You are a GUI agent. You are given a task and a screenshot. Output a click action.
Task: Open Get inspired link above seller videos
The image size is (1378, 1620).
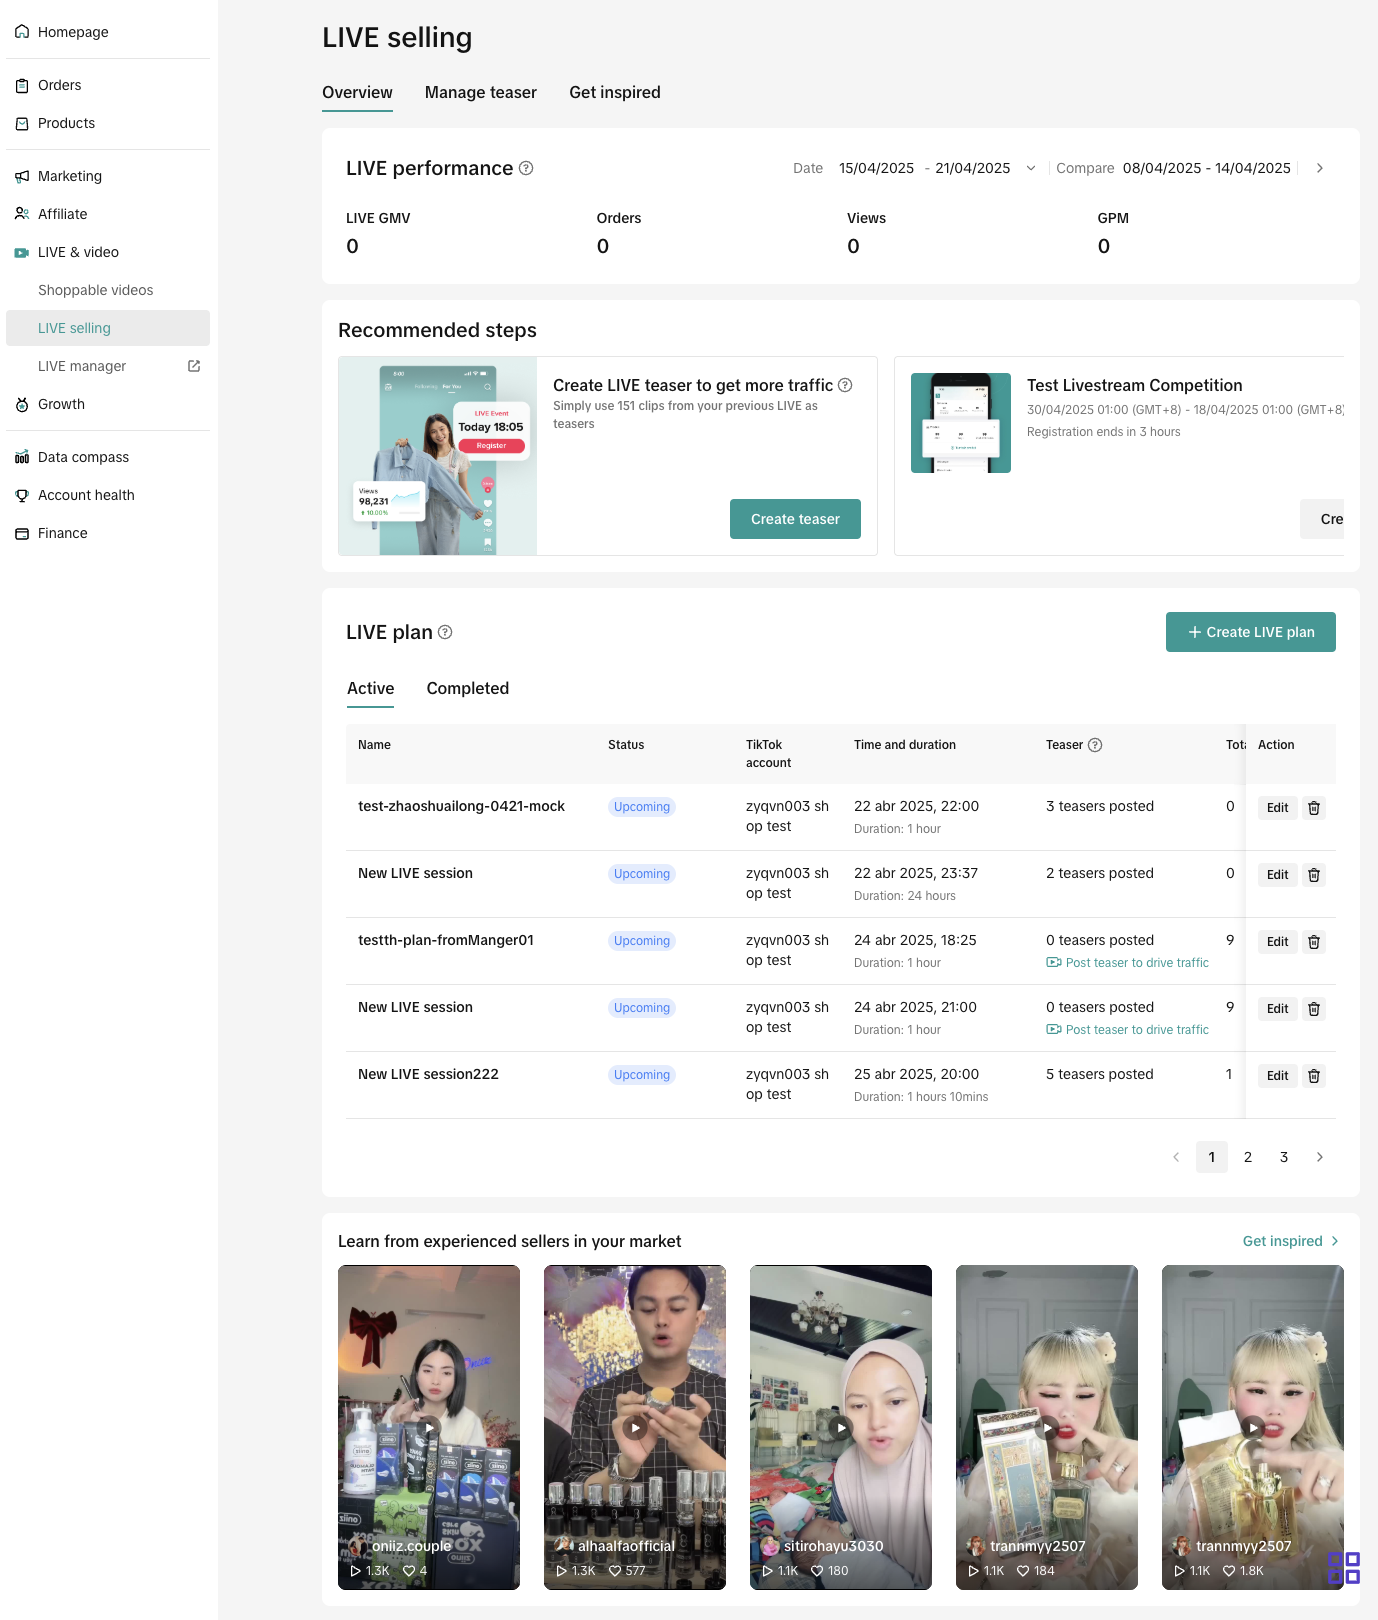pos(1291,1241)
